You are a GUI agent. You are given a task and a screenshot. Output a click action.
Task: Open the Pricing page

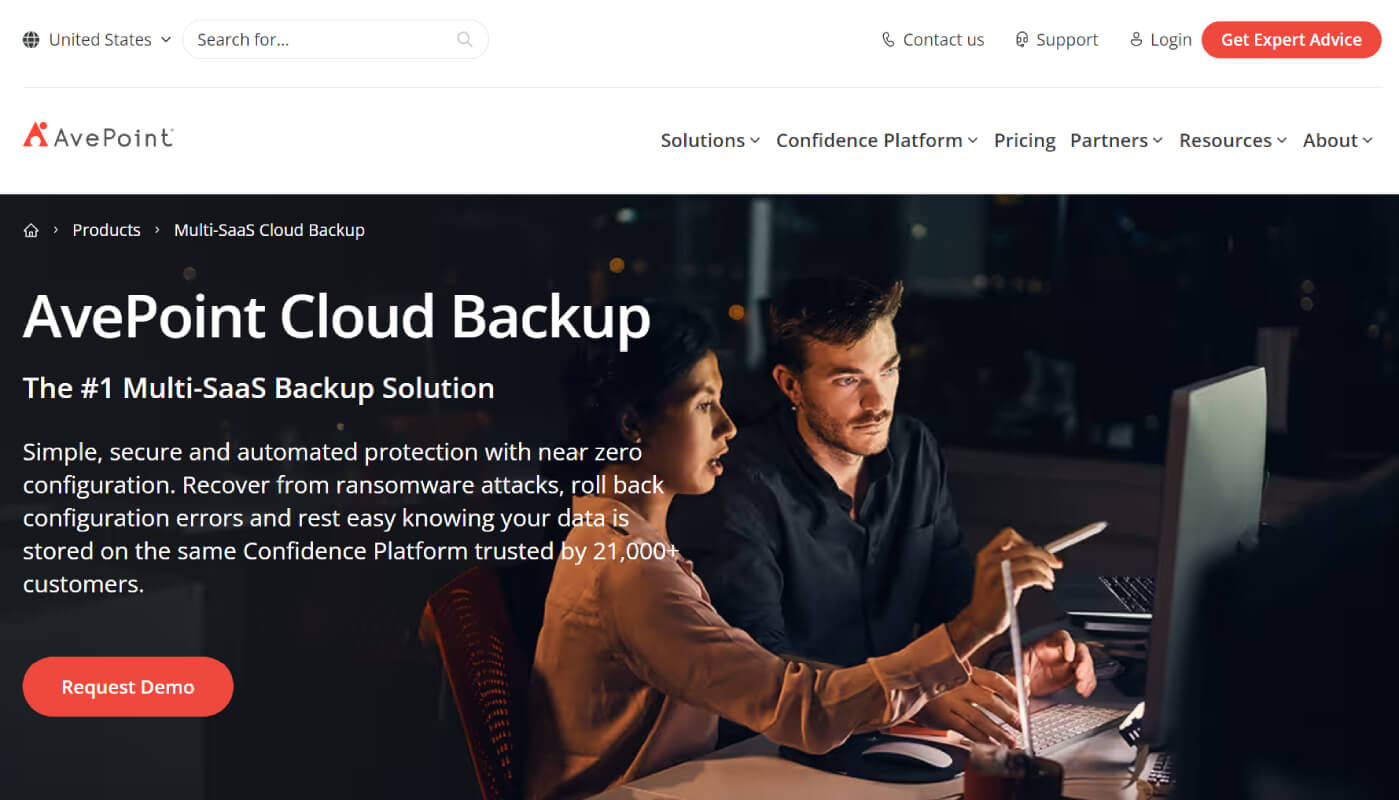click(x=1024, y=140)
